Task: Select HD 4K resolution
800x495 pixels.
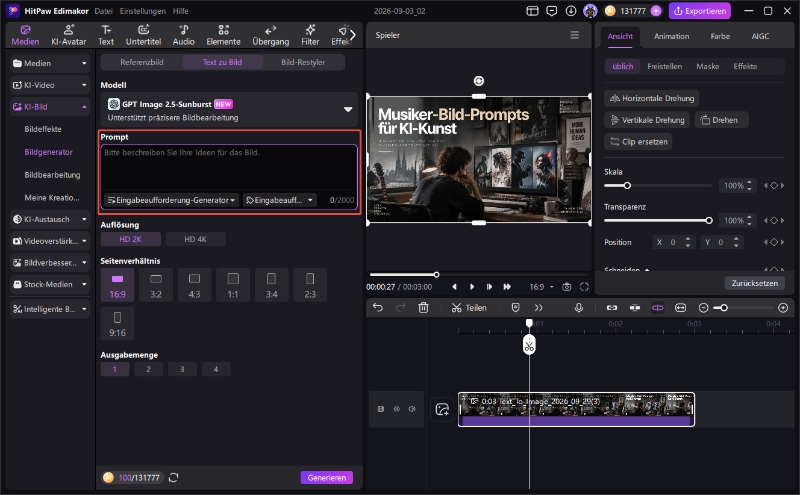Action: click(195, 239)
